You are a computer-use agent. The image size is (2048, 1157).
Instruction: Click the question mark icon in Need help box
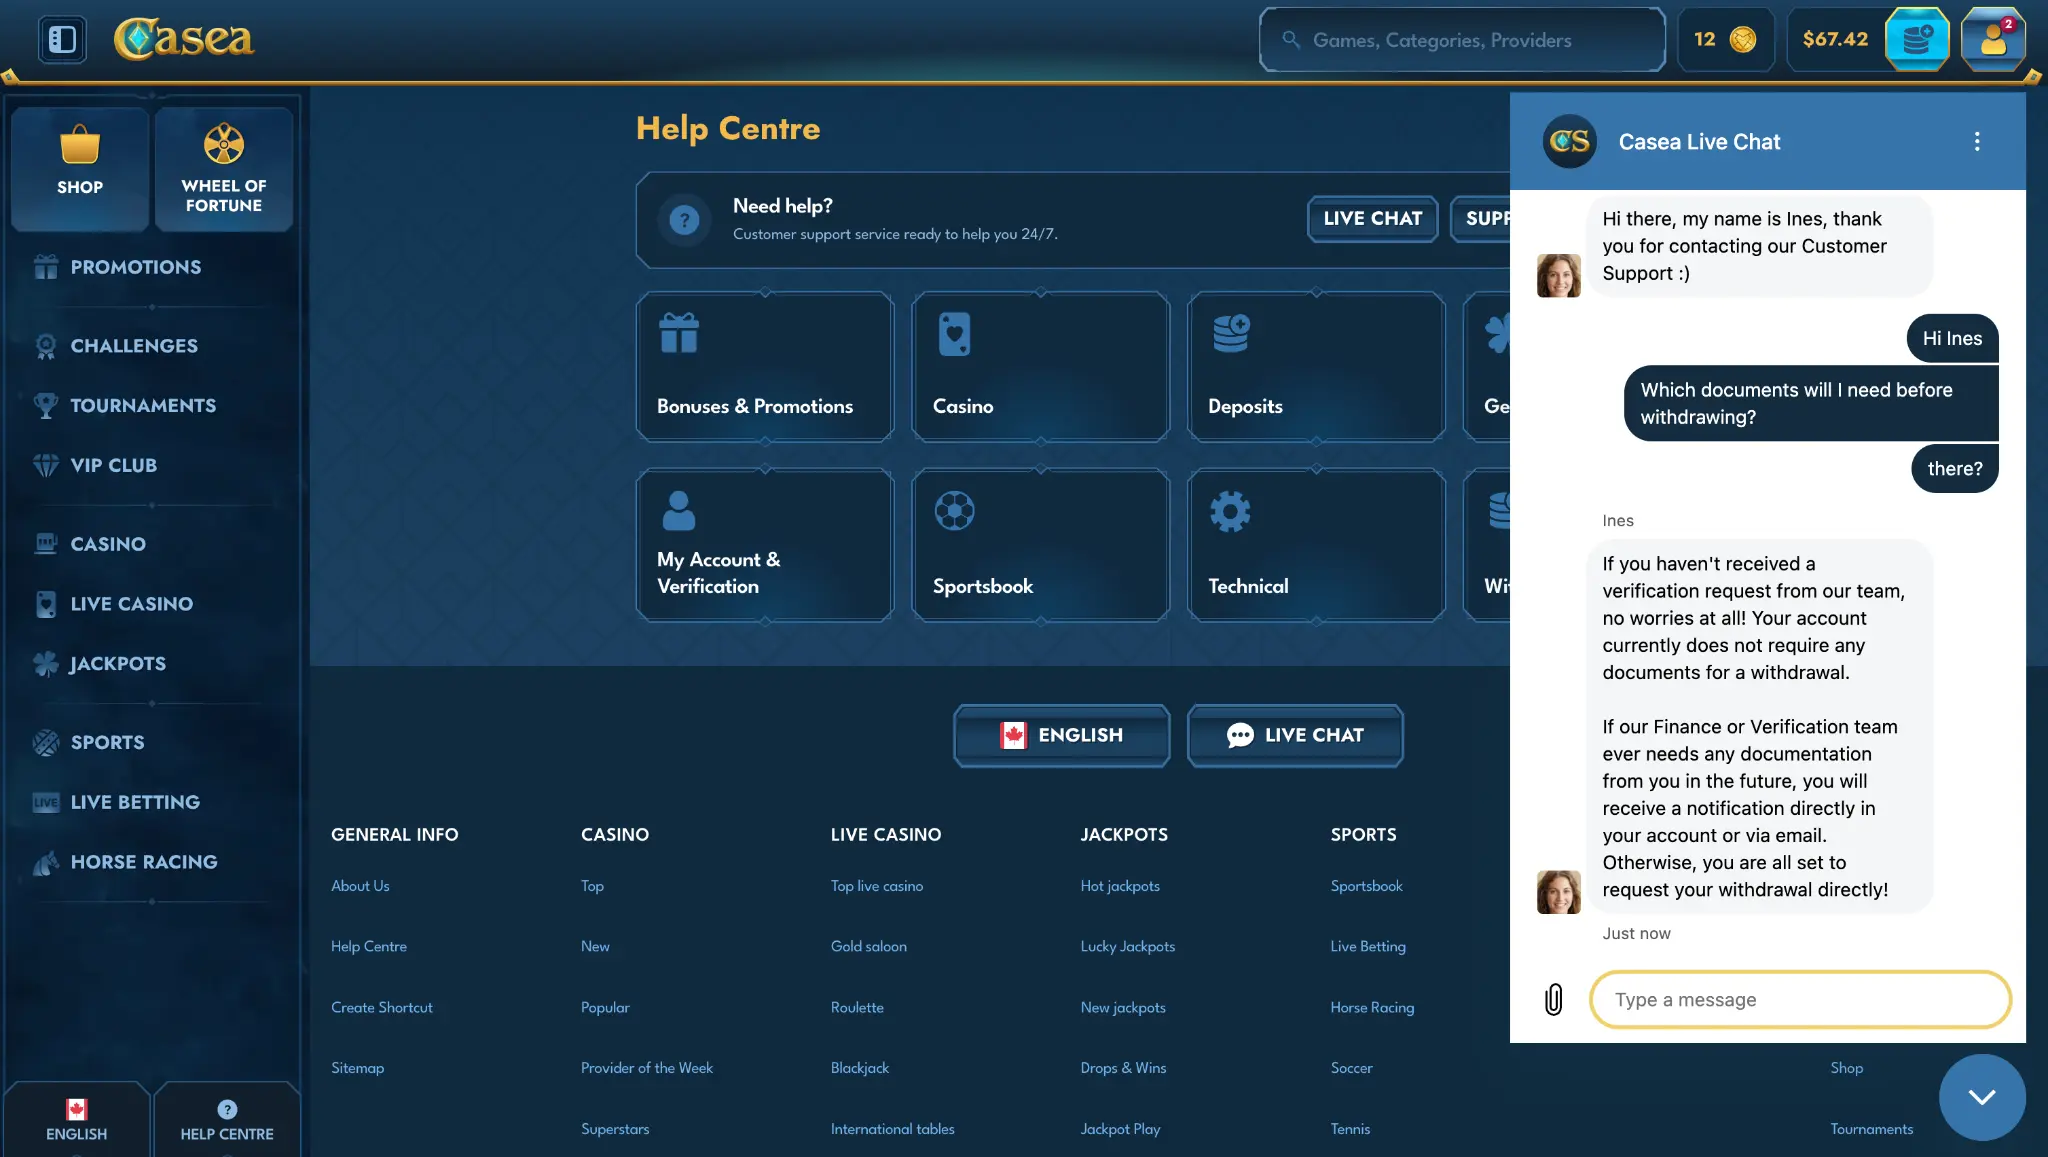tap(684, 220)
